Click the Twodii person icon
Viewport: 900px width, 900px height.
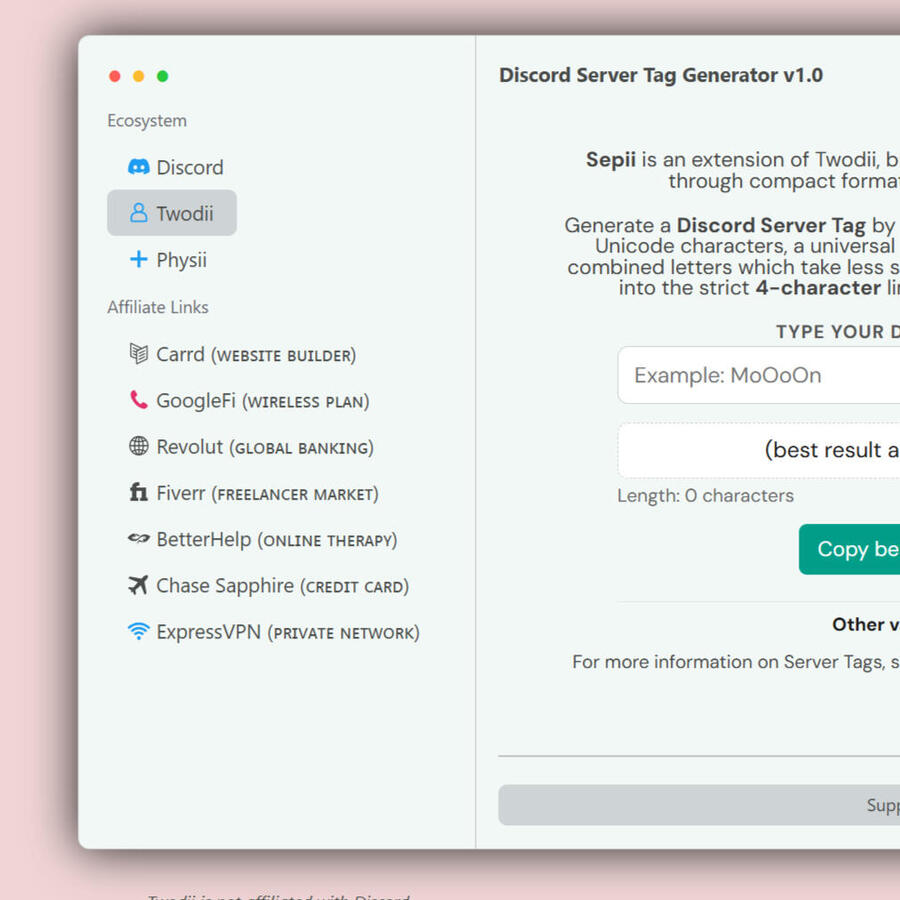pyautogui.click(x=139, y=213)
